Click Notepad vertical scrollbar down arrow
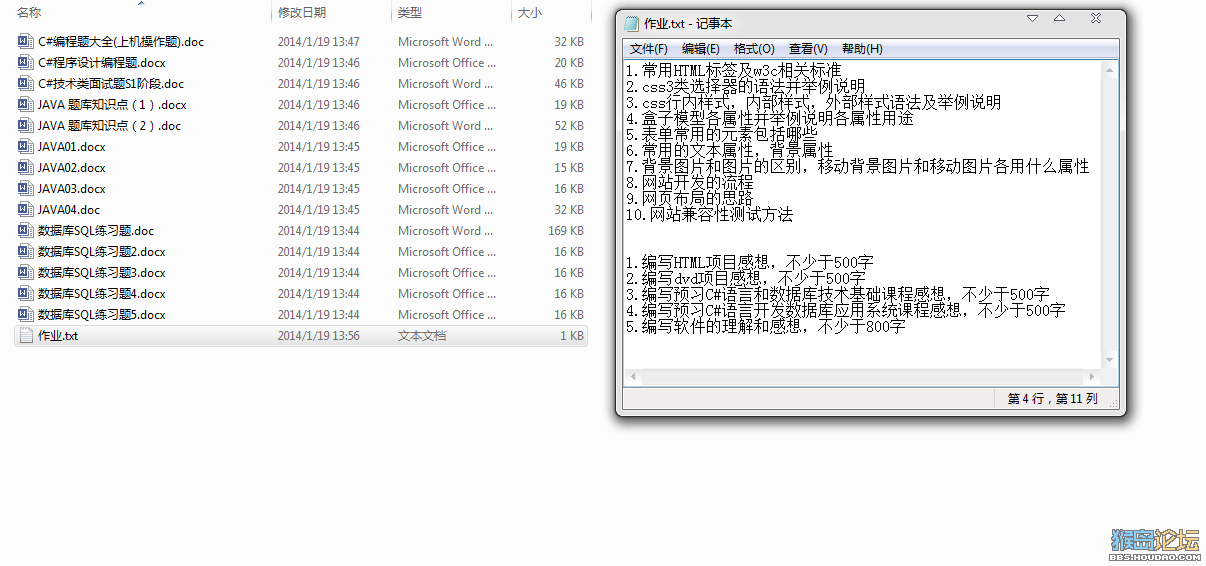 click(x=1110, y=362)
